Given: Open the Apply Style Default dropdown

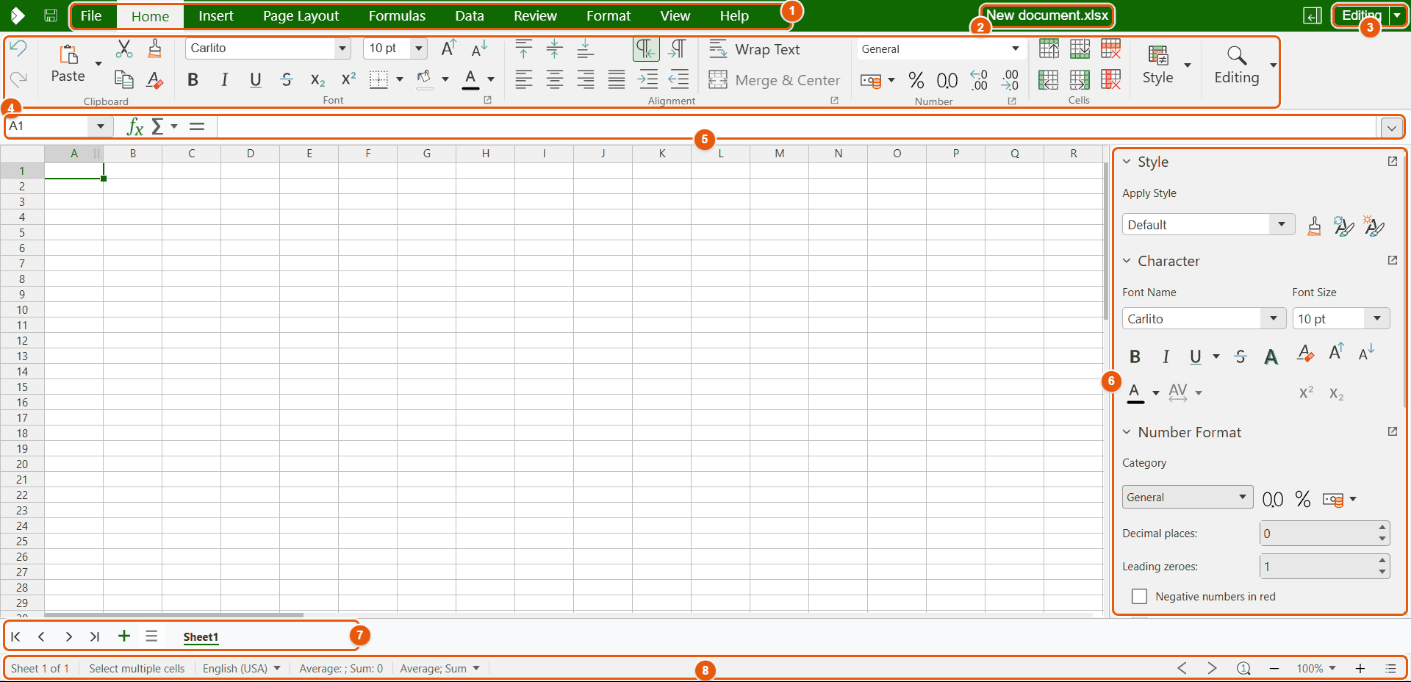Looking at the screenshot, I should [1282, 225].
